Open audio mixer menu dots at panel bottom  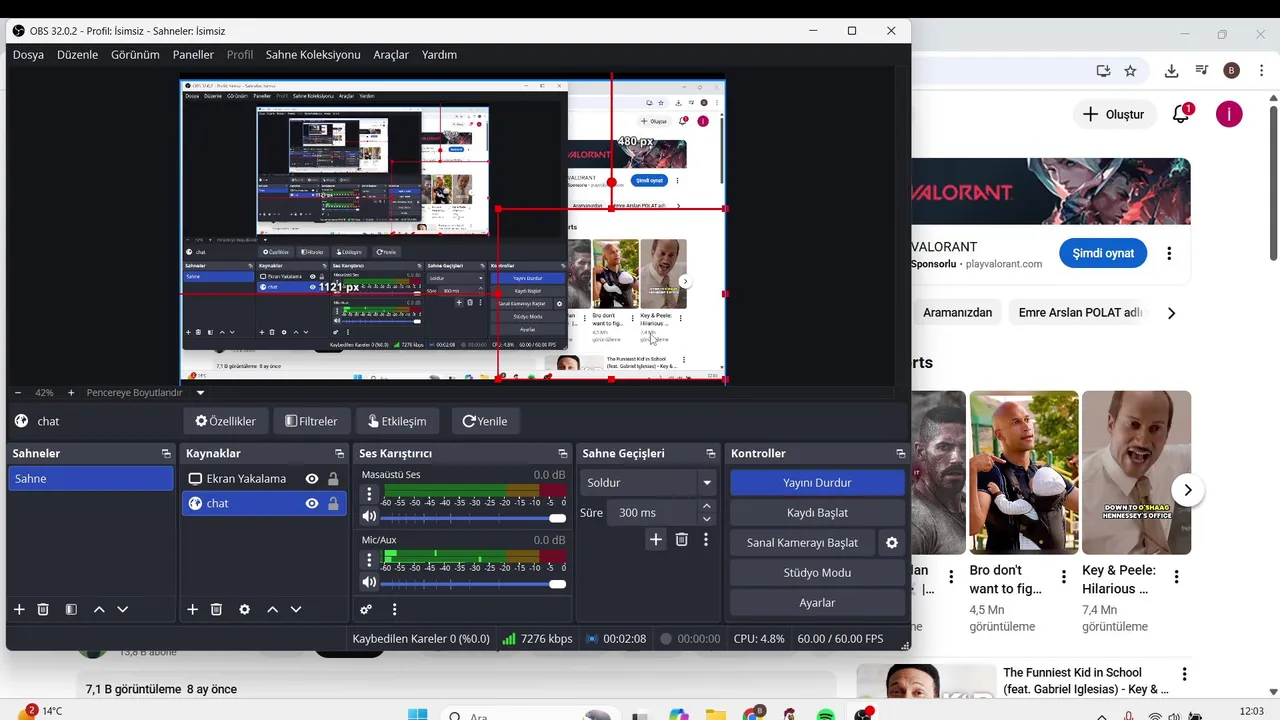point(394,609)
